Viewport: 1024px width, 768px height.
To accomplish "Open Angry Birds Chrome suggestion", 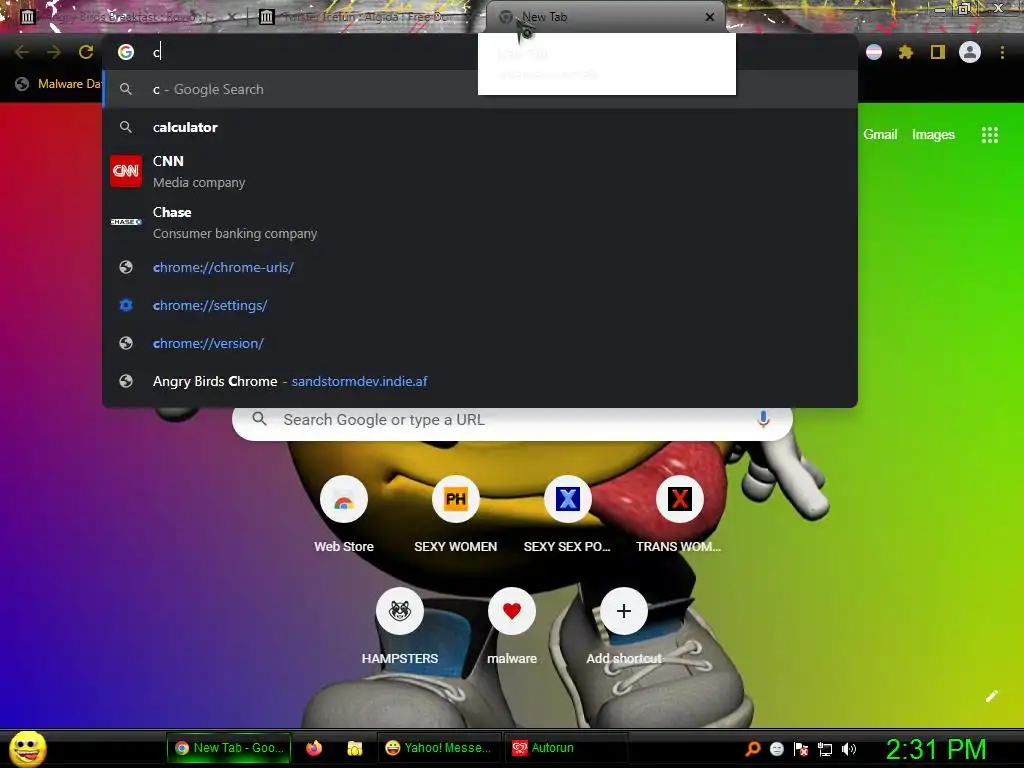I will click(480, 381).
